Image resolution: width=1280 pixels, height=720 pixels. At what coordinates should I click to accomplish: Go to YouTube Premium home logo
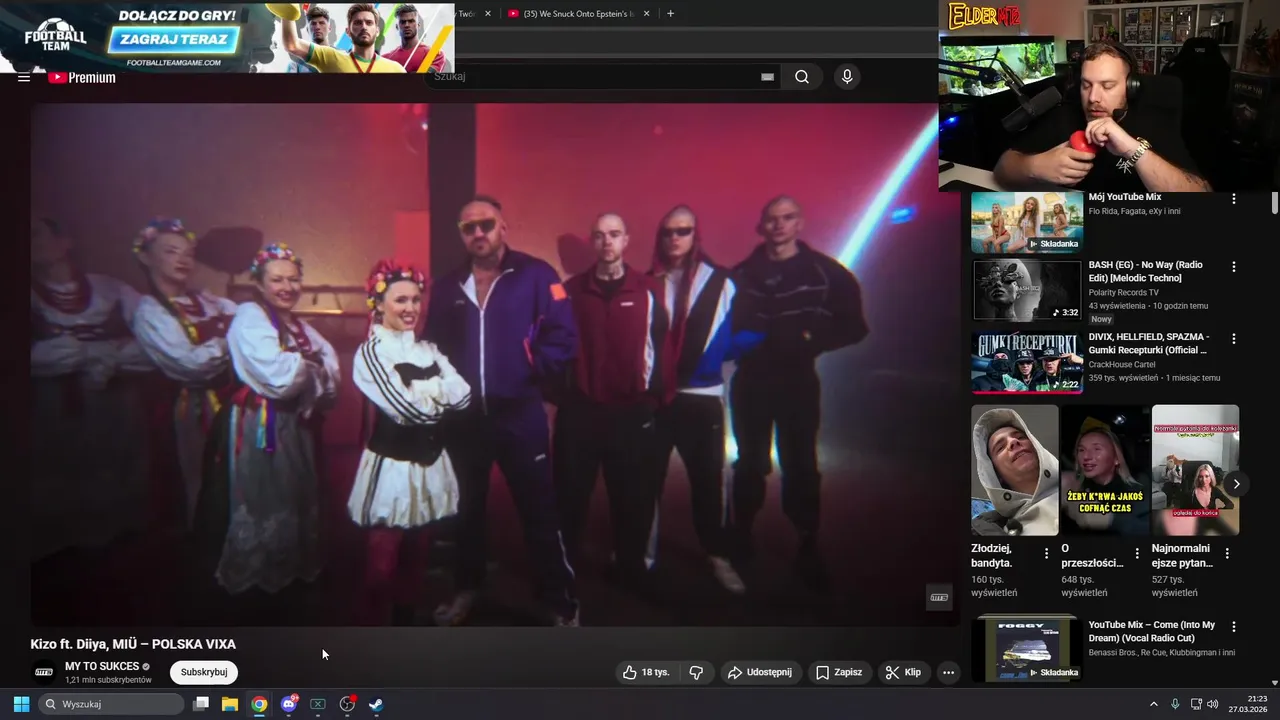tap(82, 77)
